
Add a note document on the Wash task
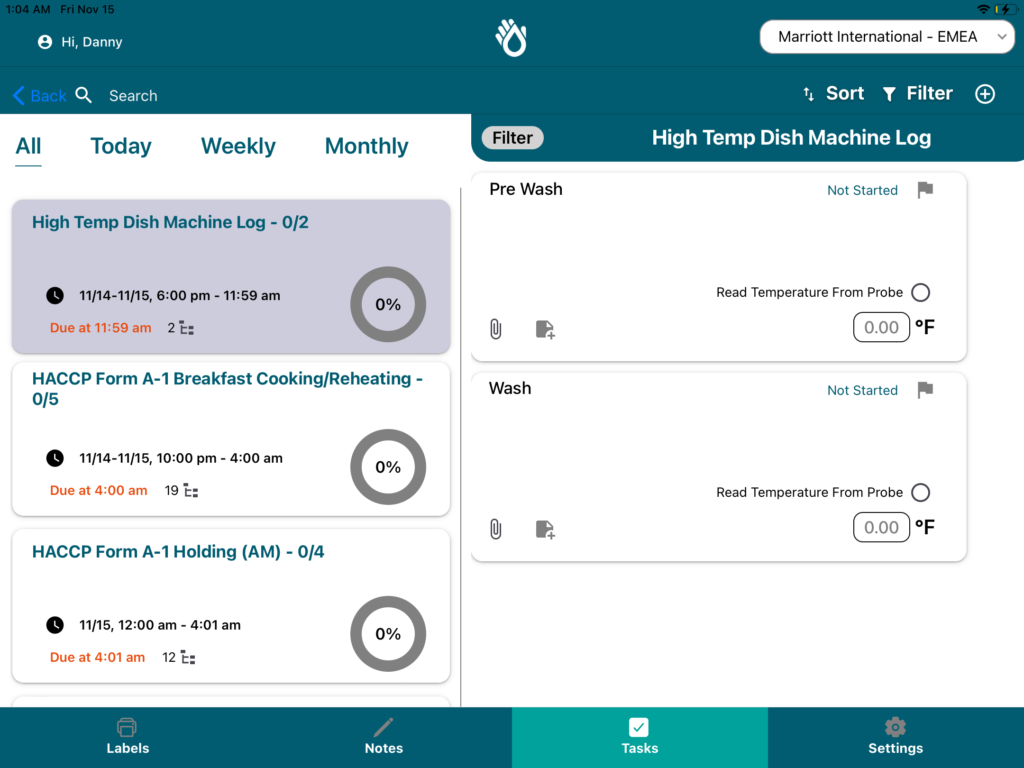pos(545,529)
